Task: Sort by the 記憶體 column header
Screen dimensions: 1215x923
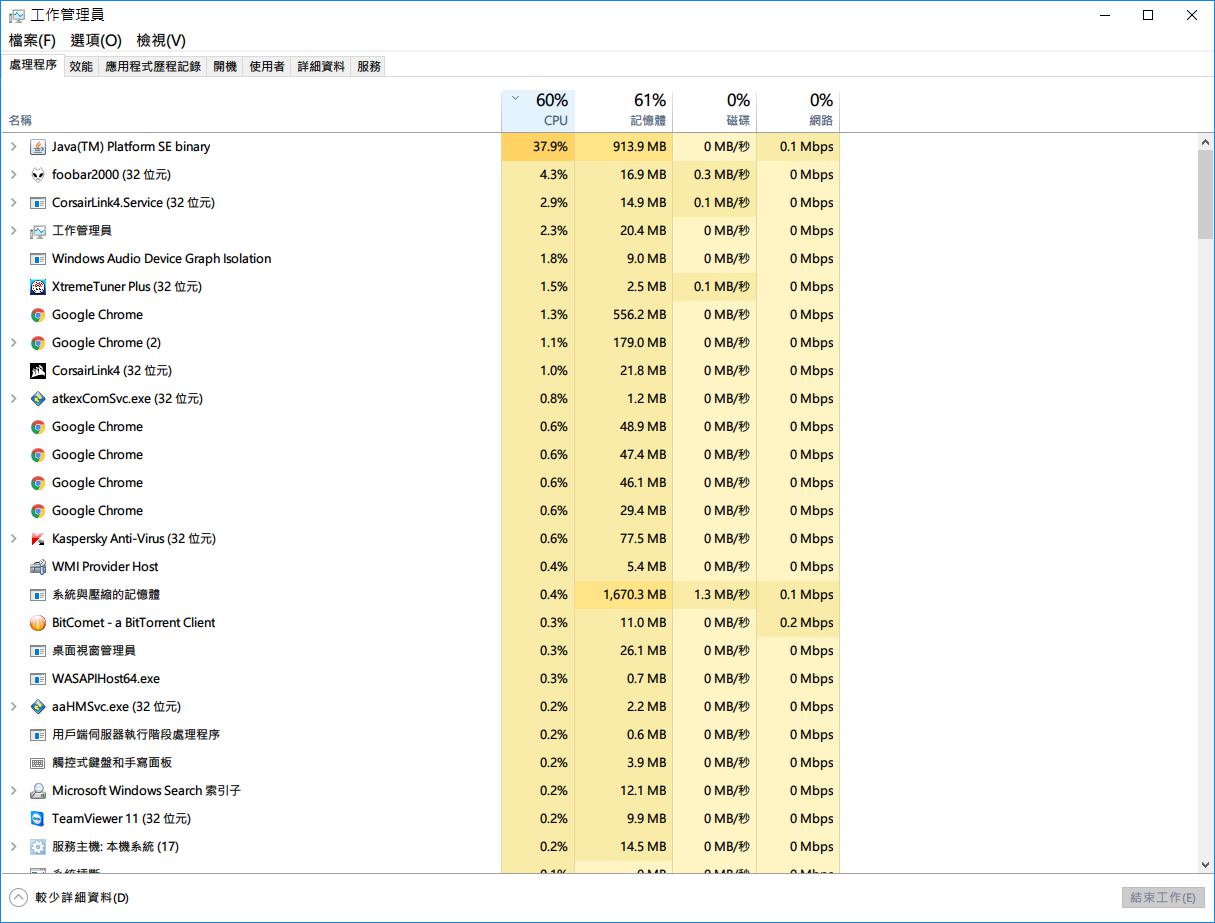Action: (x=624, y=110)
